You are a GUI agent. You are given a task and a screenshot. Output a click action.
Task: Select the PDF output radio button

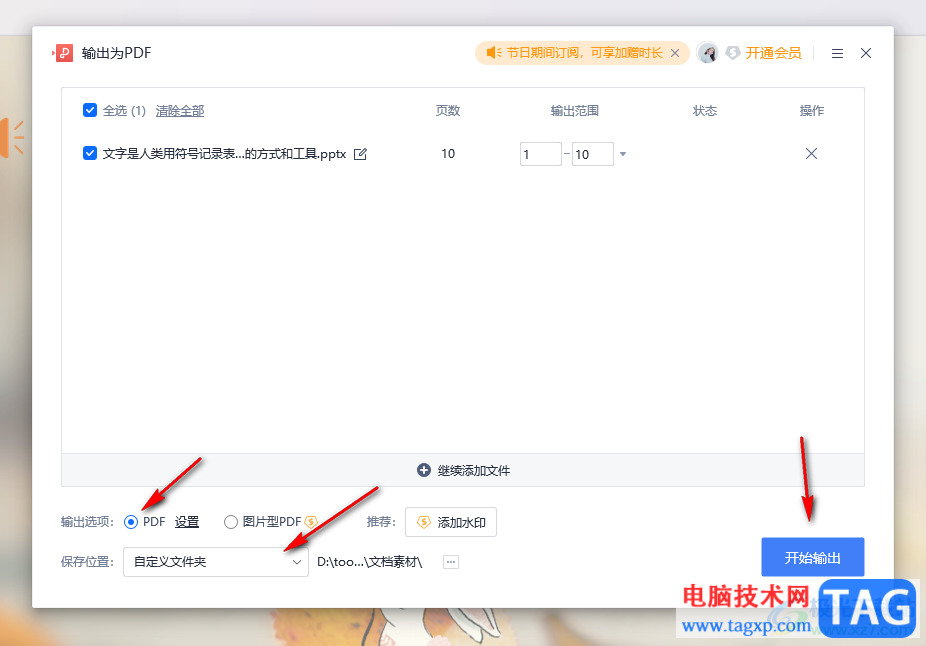(131, 522)
